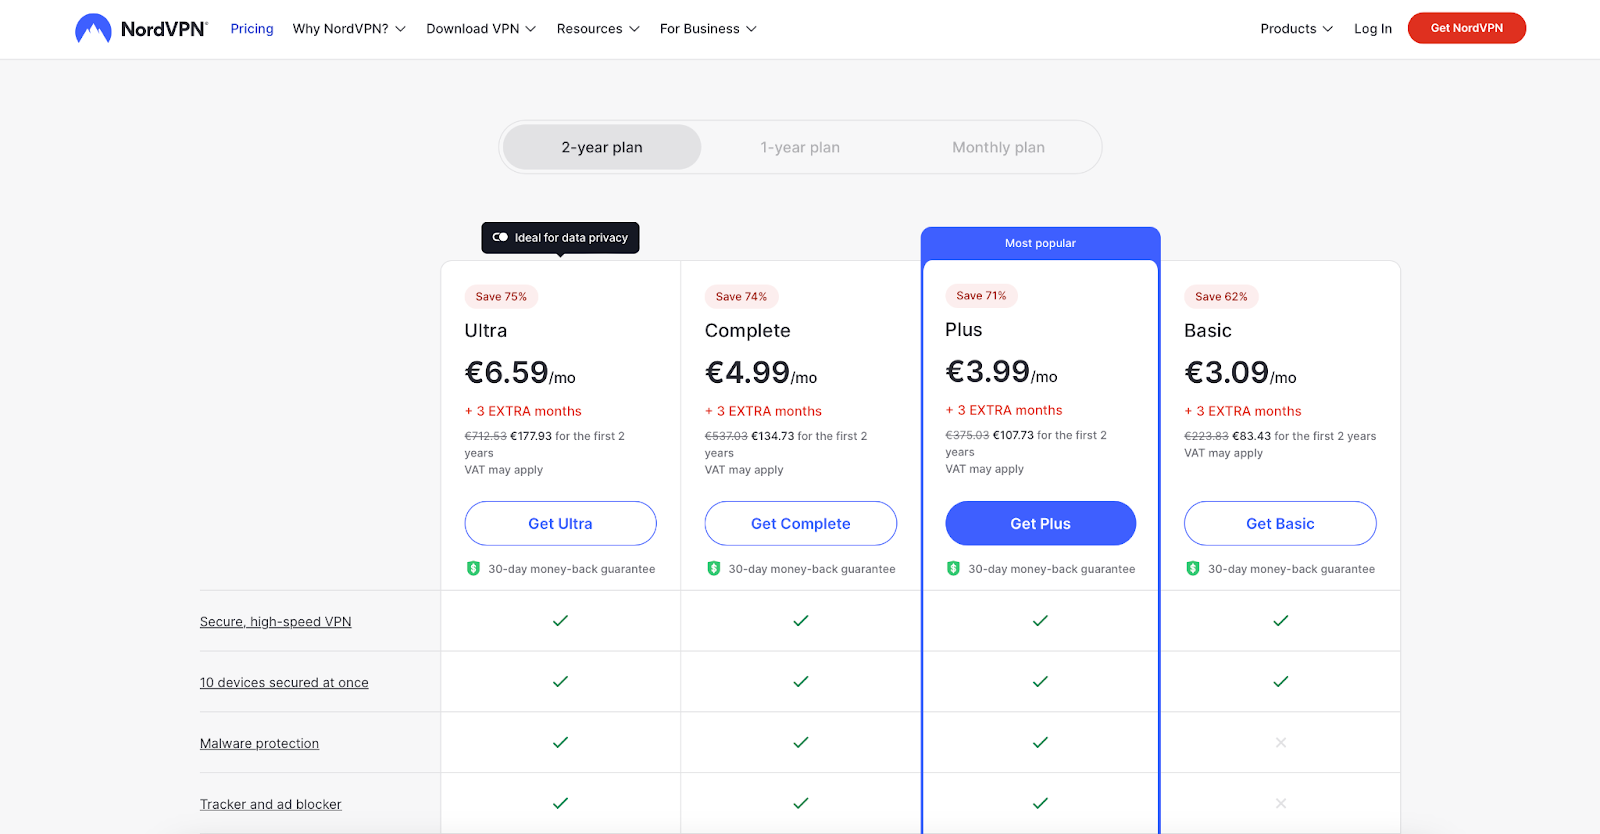The image size is (1600, 834).
Task: Click the blue Get Plus button
Action: pos(1040,523)
